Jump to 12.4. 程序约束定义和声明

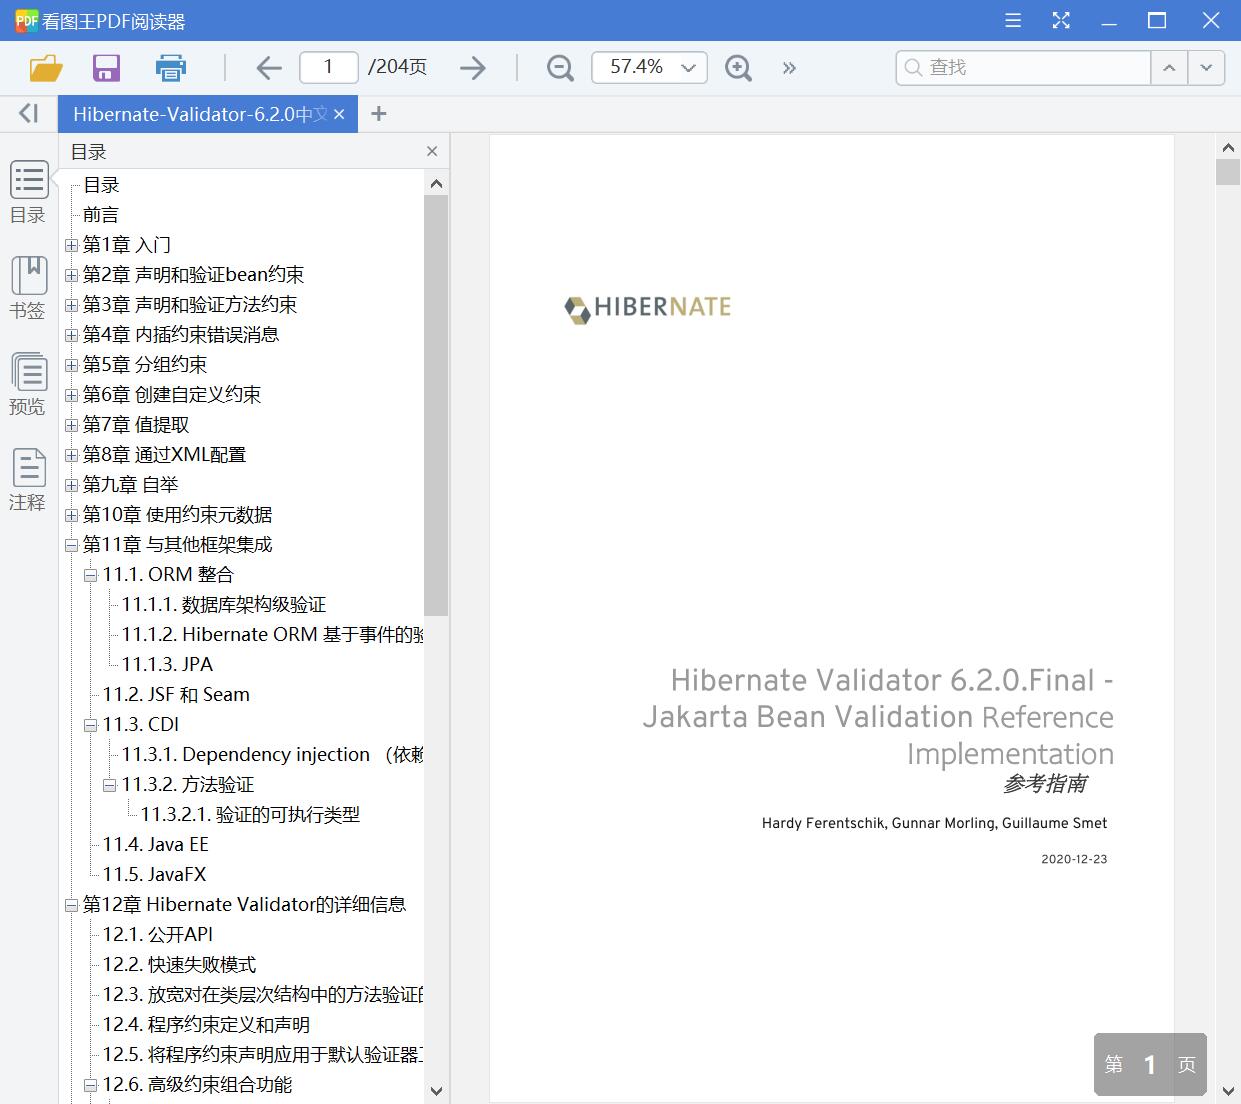tap(206, 1025)
